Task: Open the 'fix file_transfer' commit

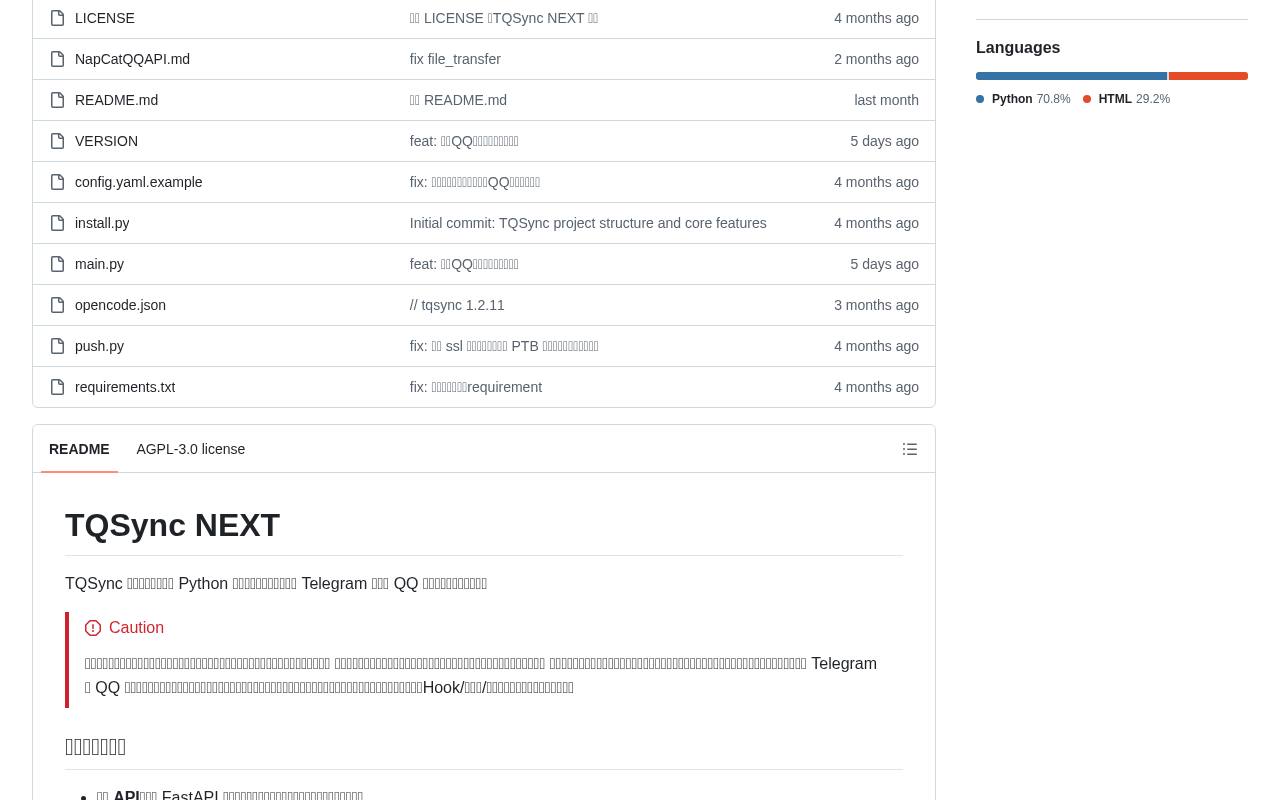Action: coord(455,59)
